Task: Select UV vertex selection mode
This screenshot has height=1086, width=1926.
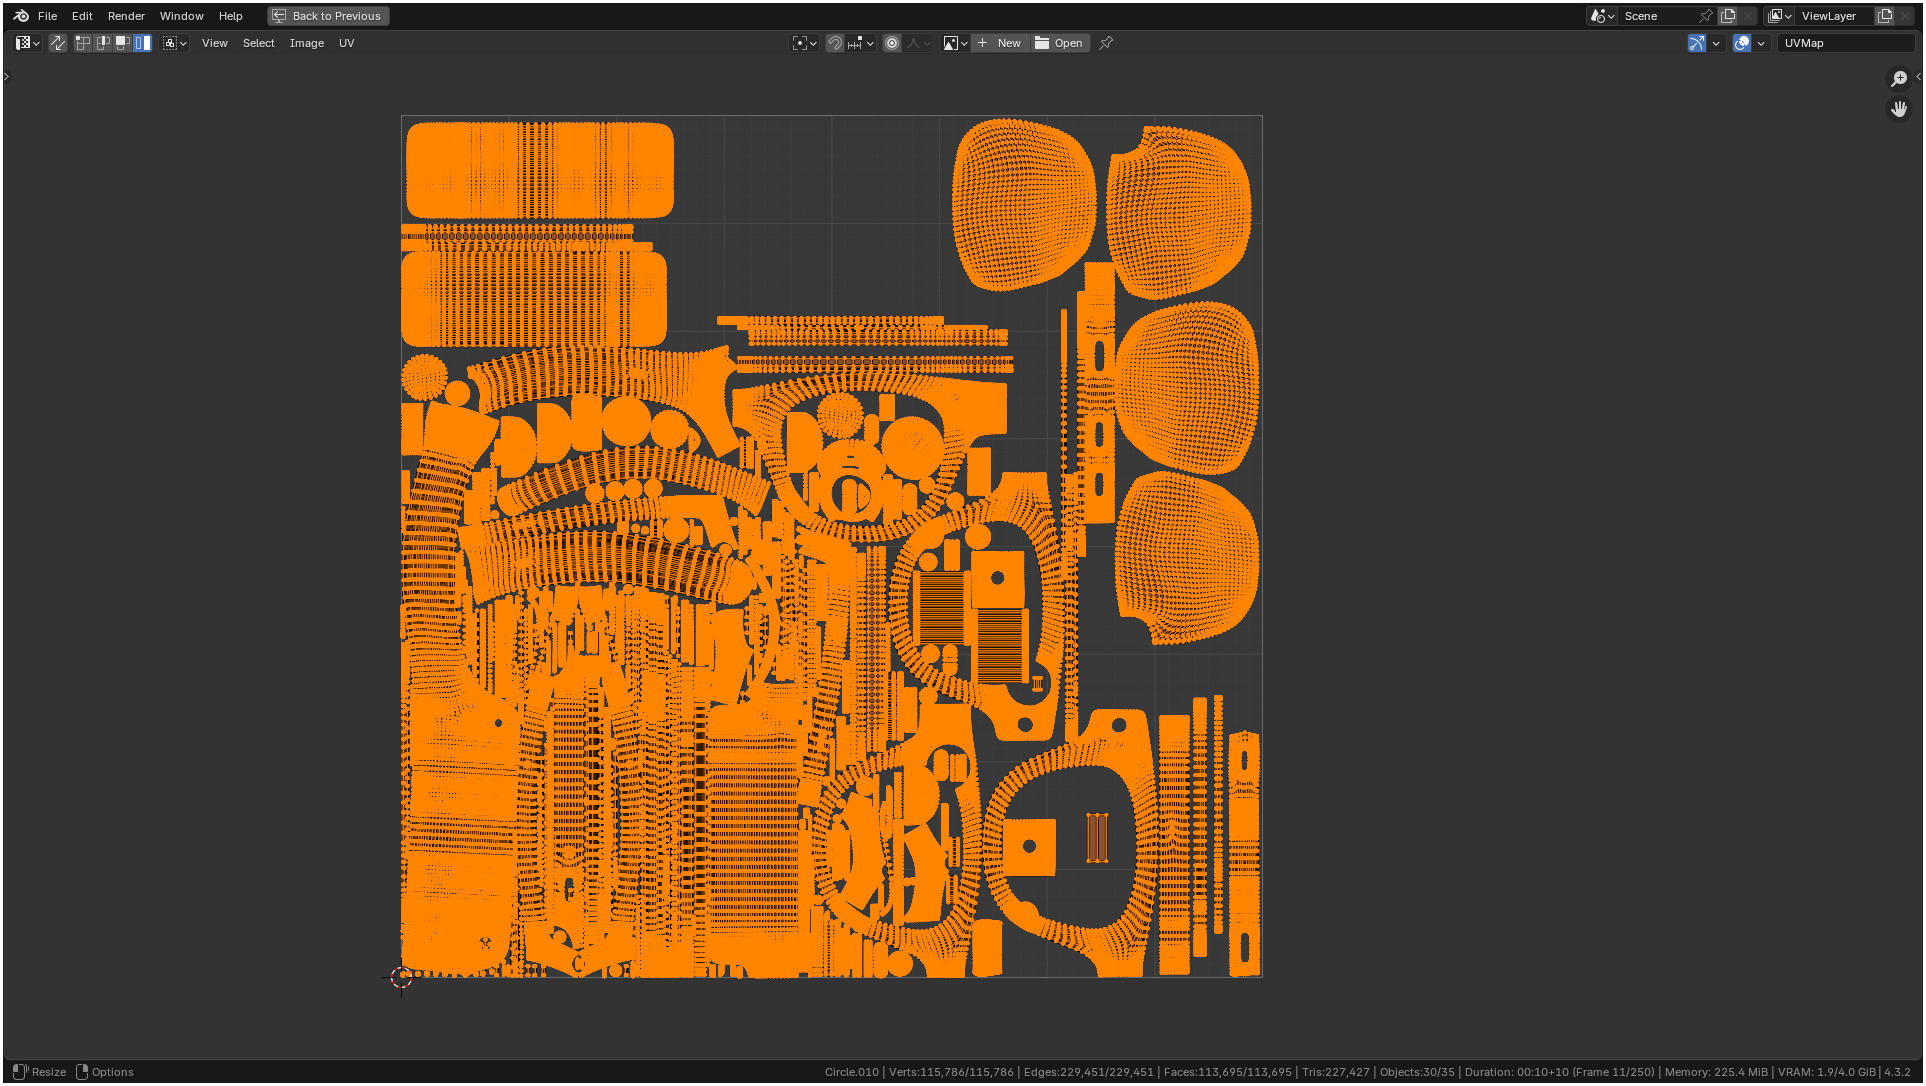Action: click(x=83, y=43)
